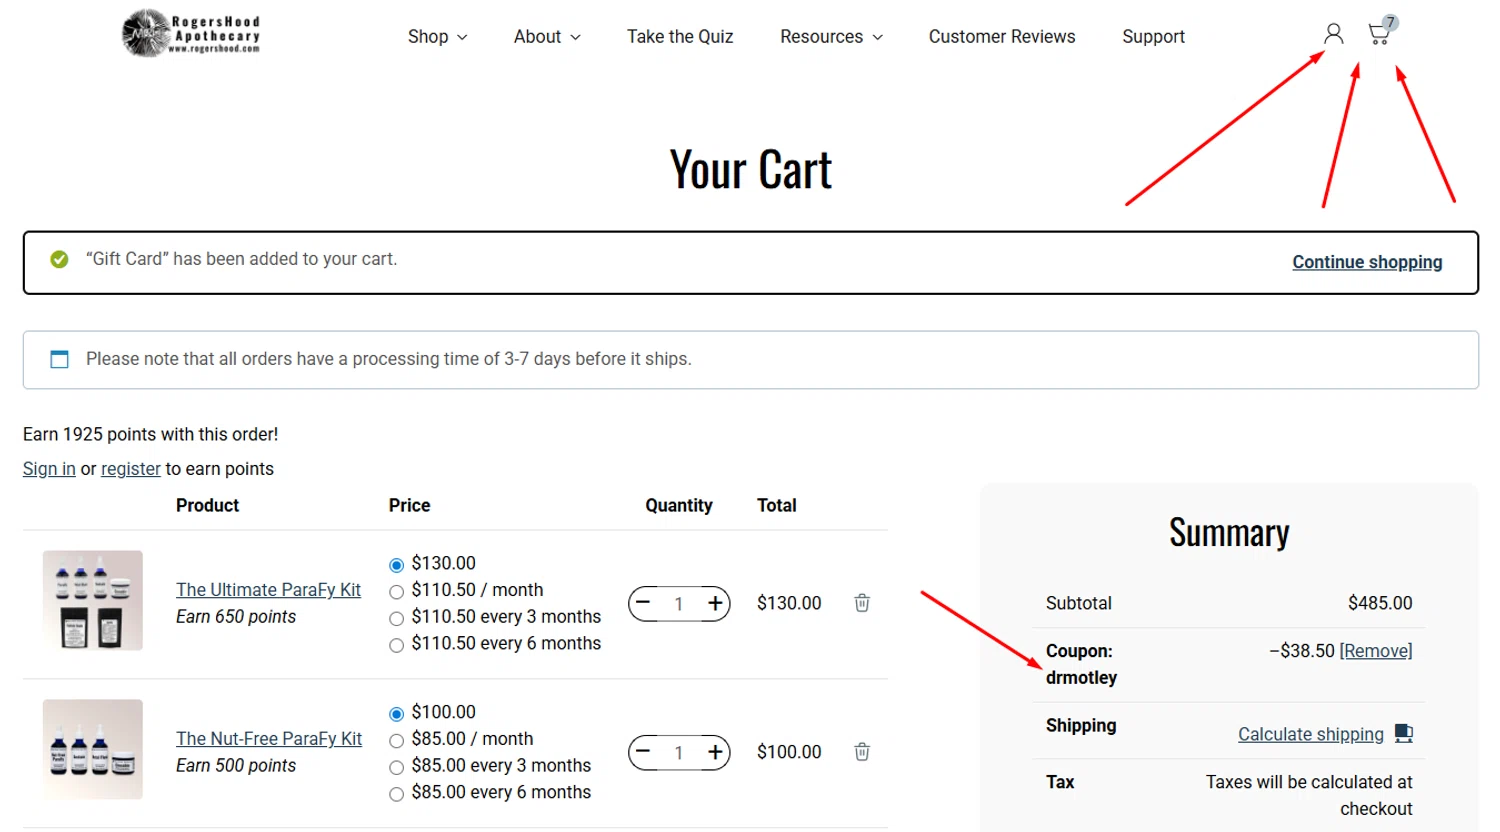Increase quantity of The Ultimate ParaFy Kit
The image size is (1500, 832).
(715, 603)
